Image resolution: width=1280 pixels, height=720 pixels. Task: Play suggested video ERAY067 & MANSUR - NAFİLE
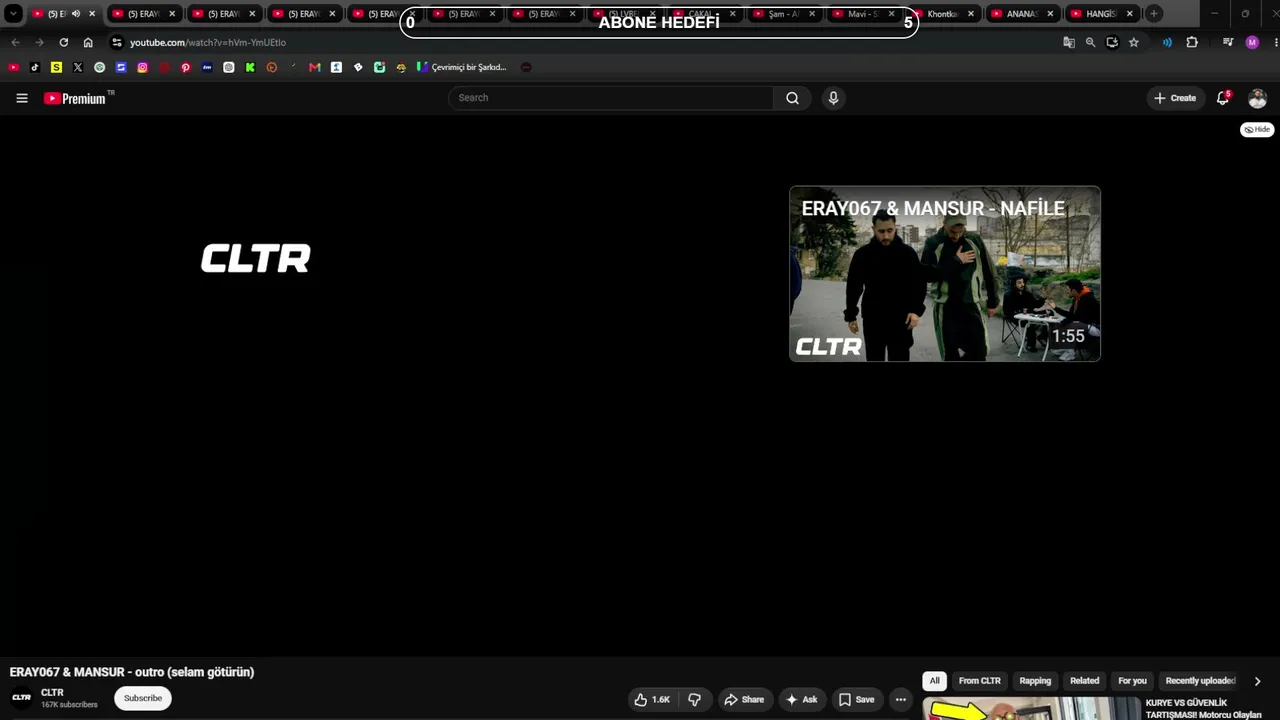pos(945,274)
